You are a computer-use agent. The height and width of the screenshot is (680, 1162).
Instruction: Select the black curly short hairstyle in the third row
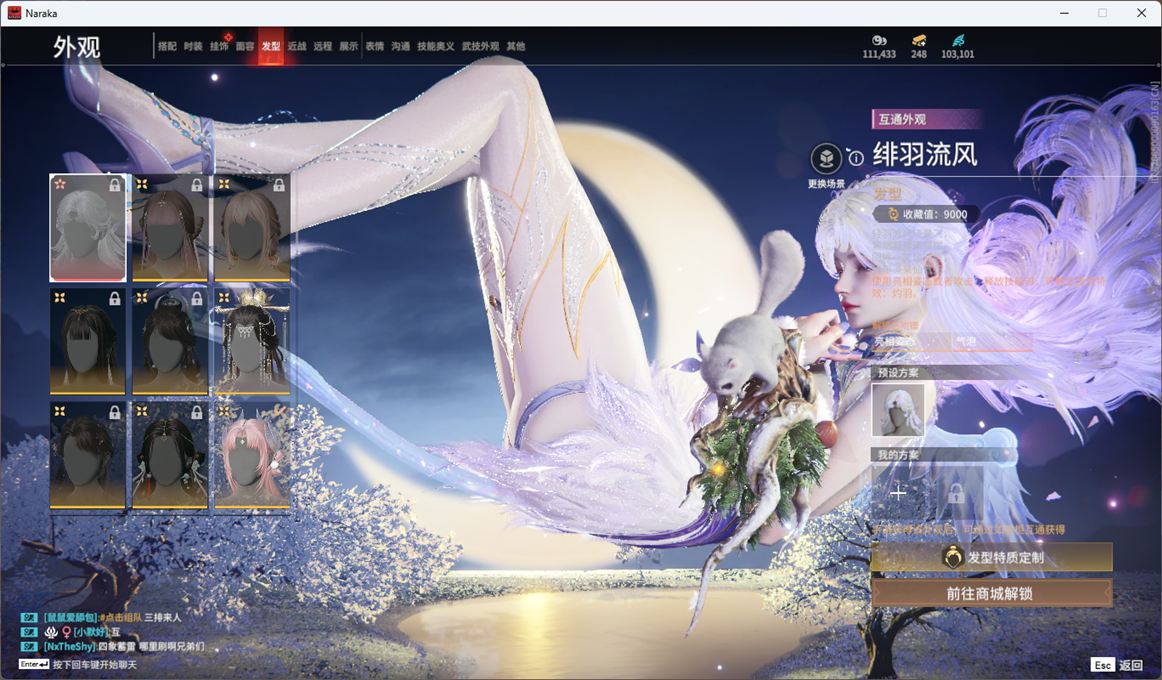[87, 455]
